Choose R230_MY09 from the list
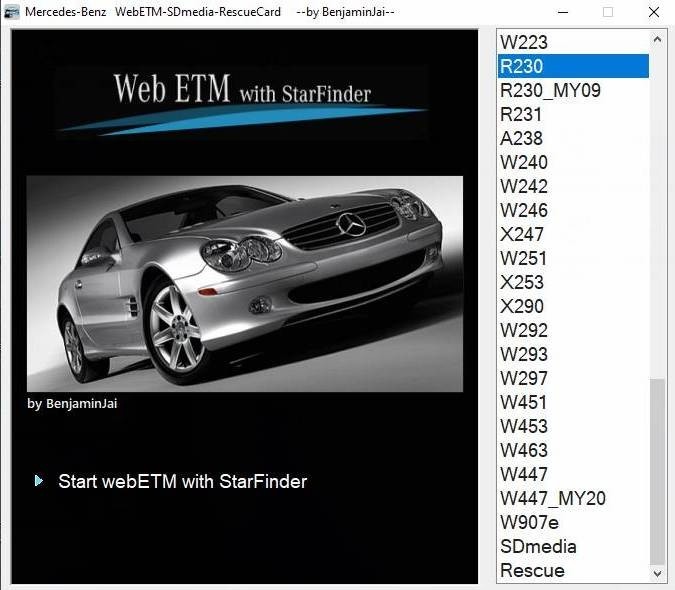 tap(573, 90)
